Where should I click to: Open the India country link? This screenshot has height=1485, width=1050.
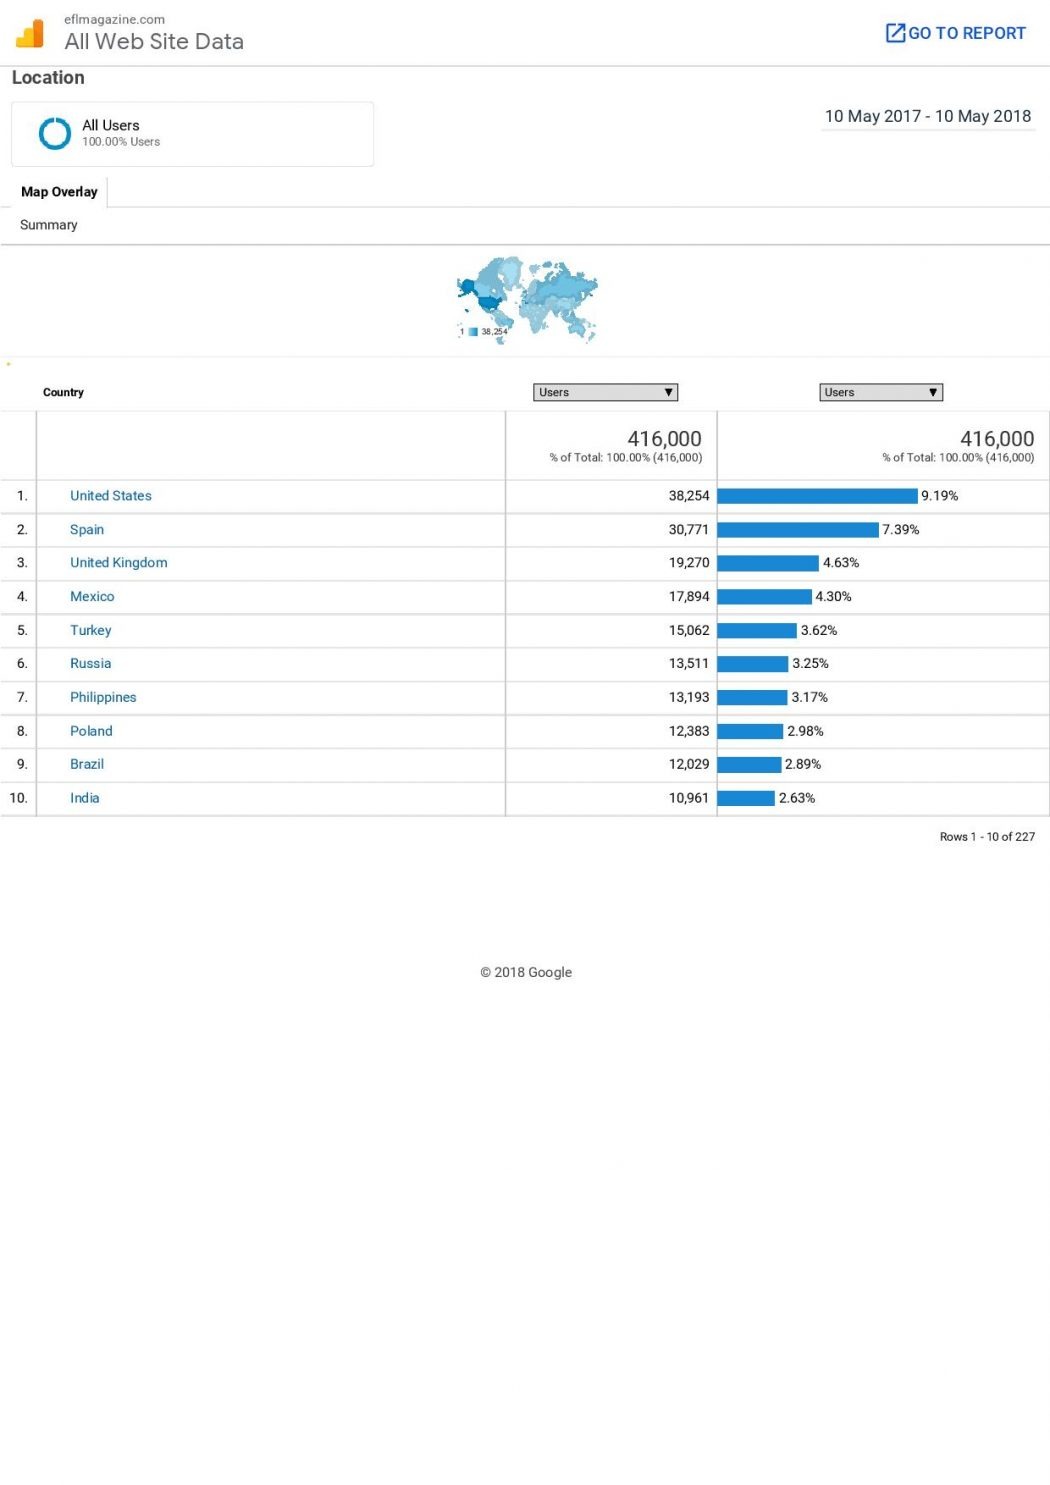[x=85, y=798]
